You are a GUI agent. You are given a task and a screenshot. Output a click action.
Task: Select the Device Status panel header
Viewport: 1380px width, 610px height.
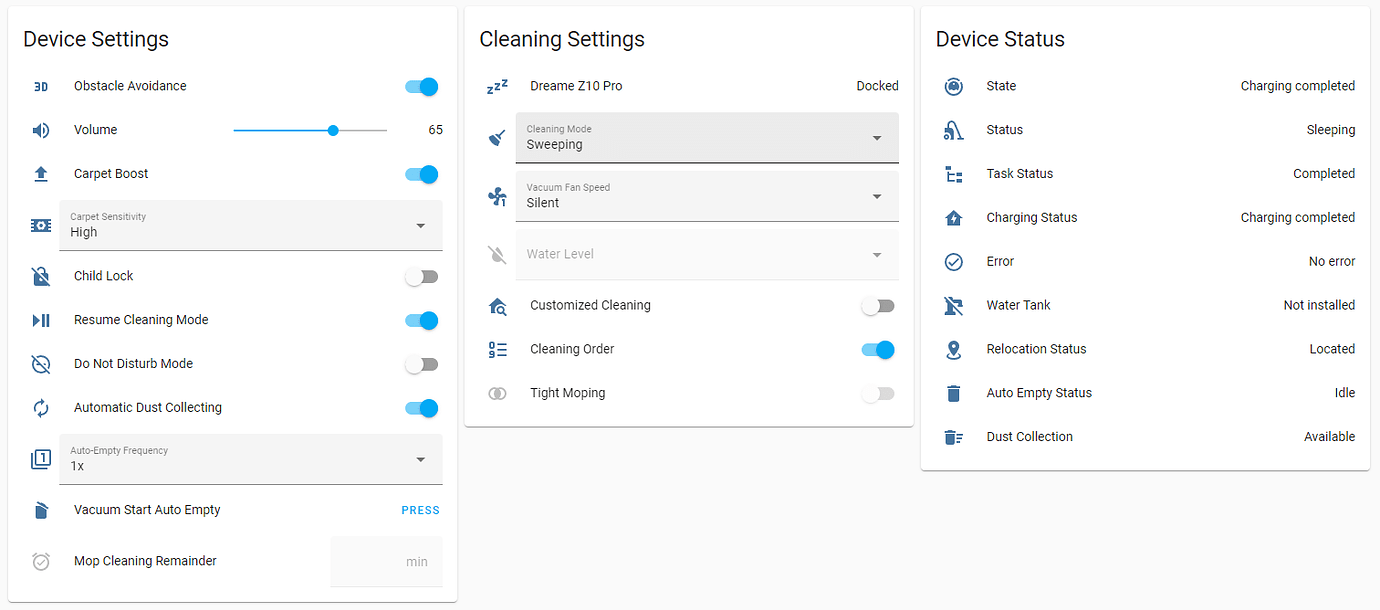[x=1000, y=39]
